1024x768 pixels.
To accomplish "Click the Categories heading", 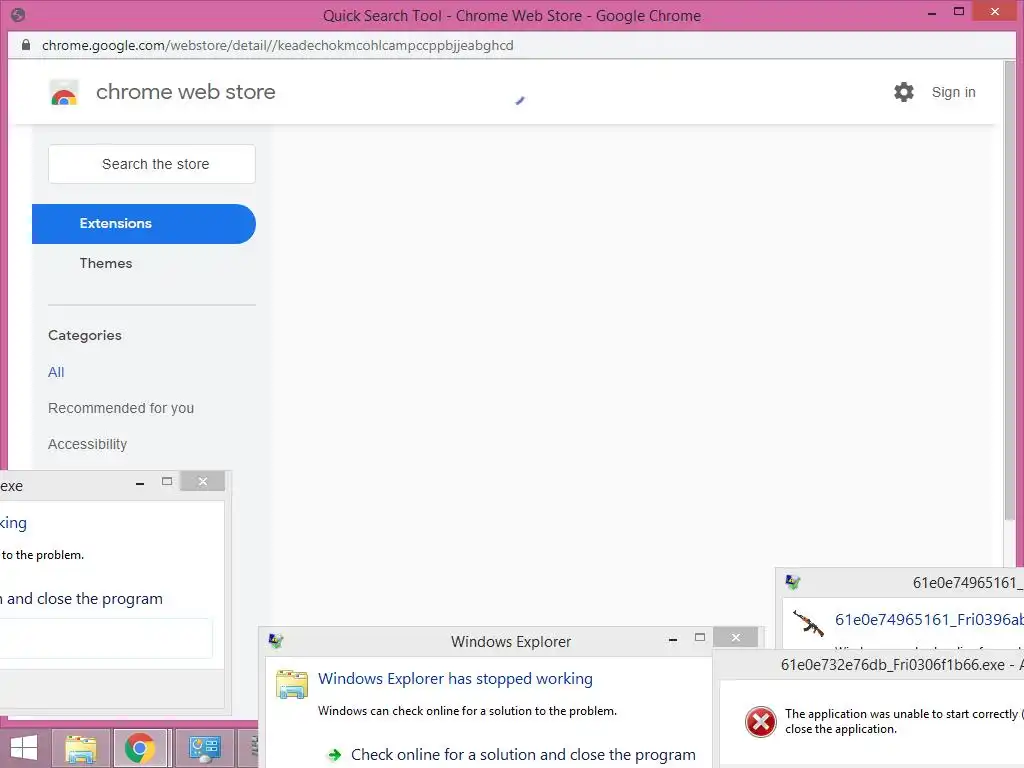I will click(x=85, y=335).
